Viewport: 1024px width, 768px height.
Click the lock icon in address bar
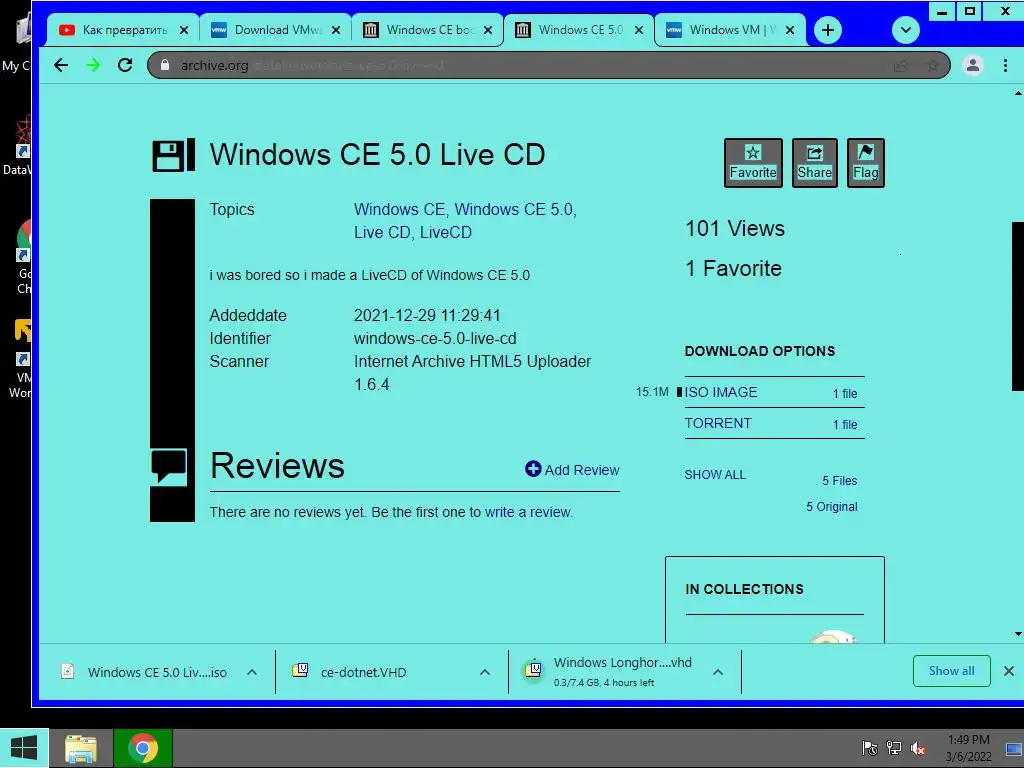165,65
